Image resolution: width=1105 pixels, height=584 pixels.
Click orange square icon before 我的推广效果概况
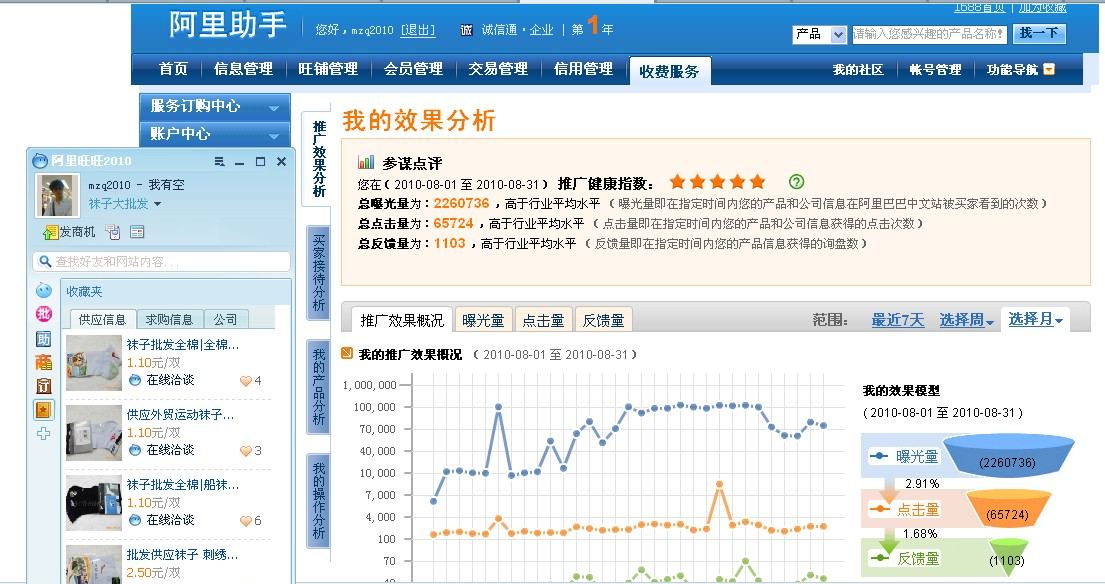tap(347, 353)
